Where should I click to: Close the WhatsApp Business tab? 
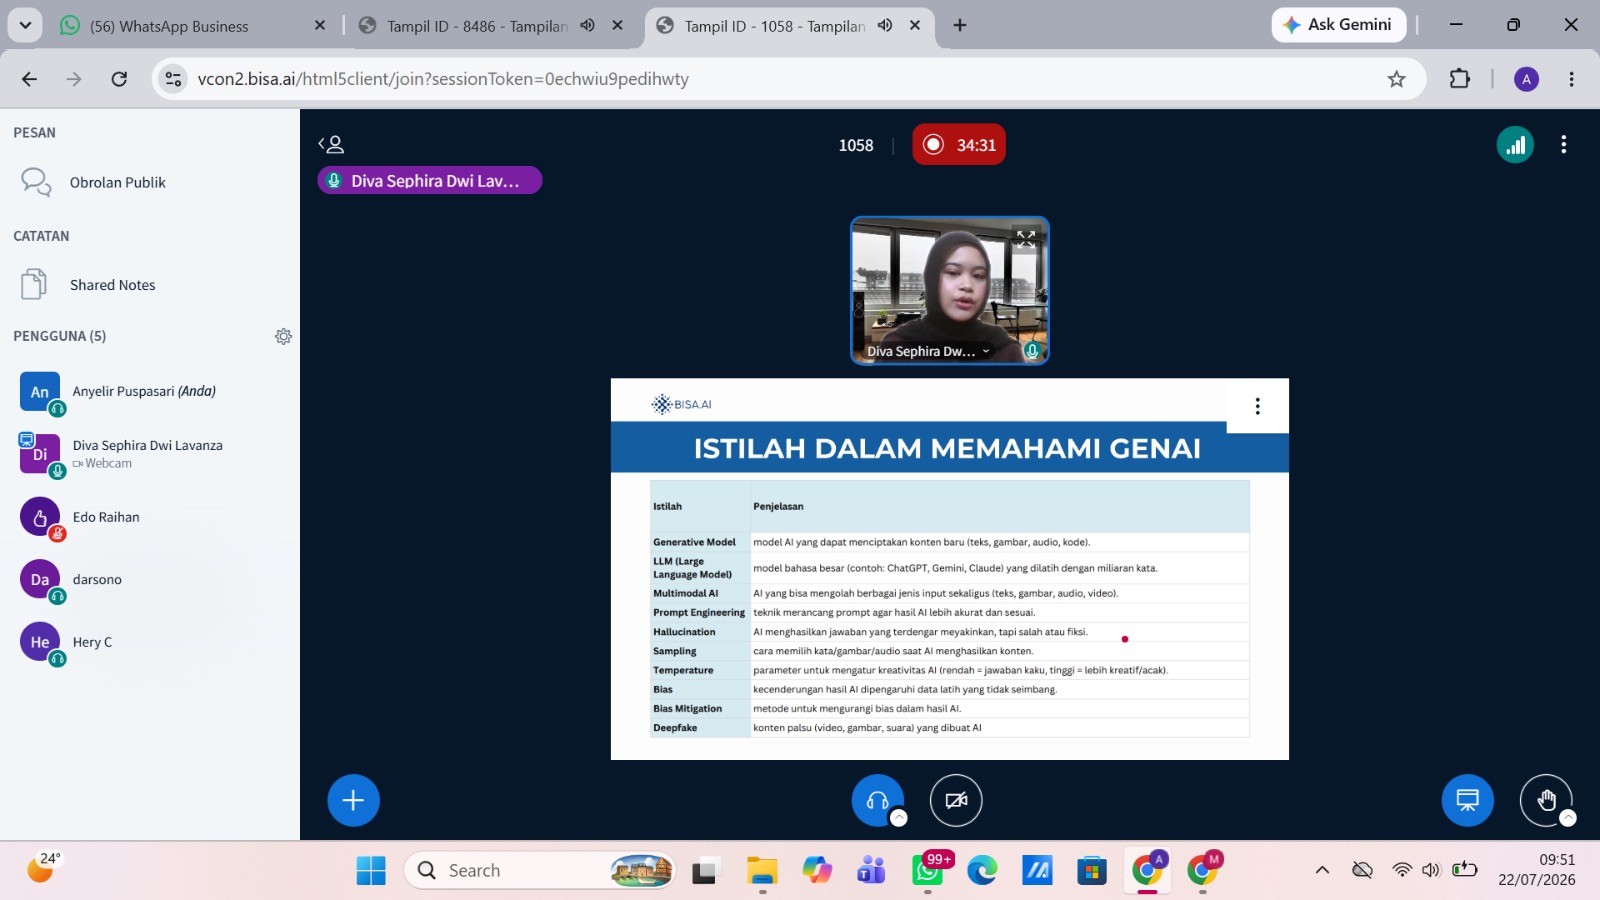[x=320, y=25]
